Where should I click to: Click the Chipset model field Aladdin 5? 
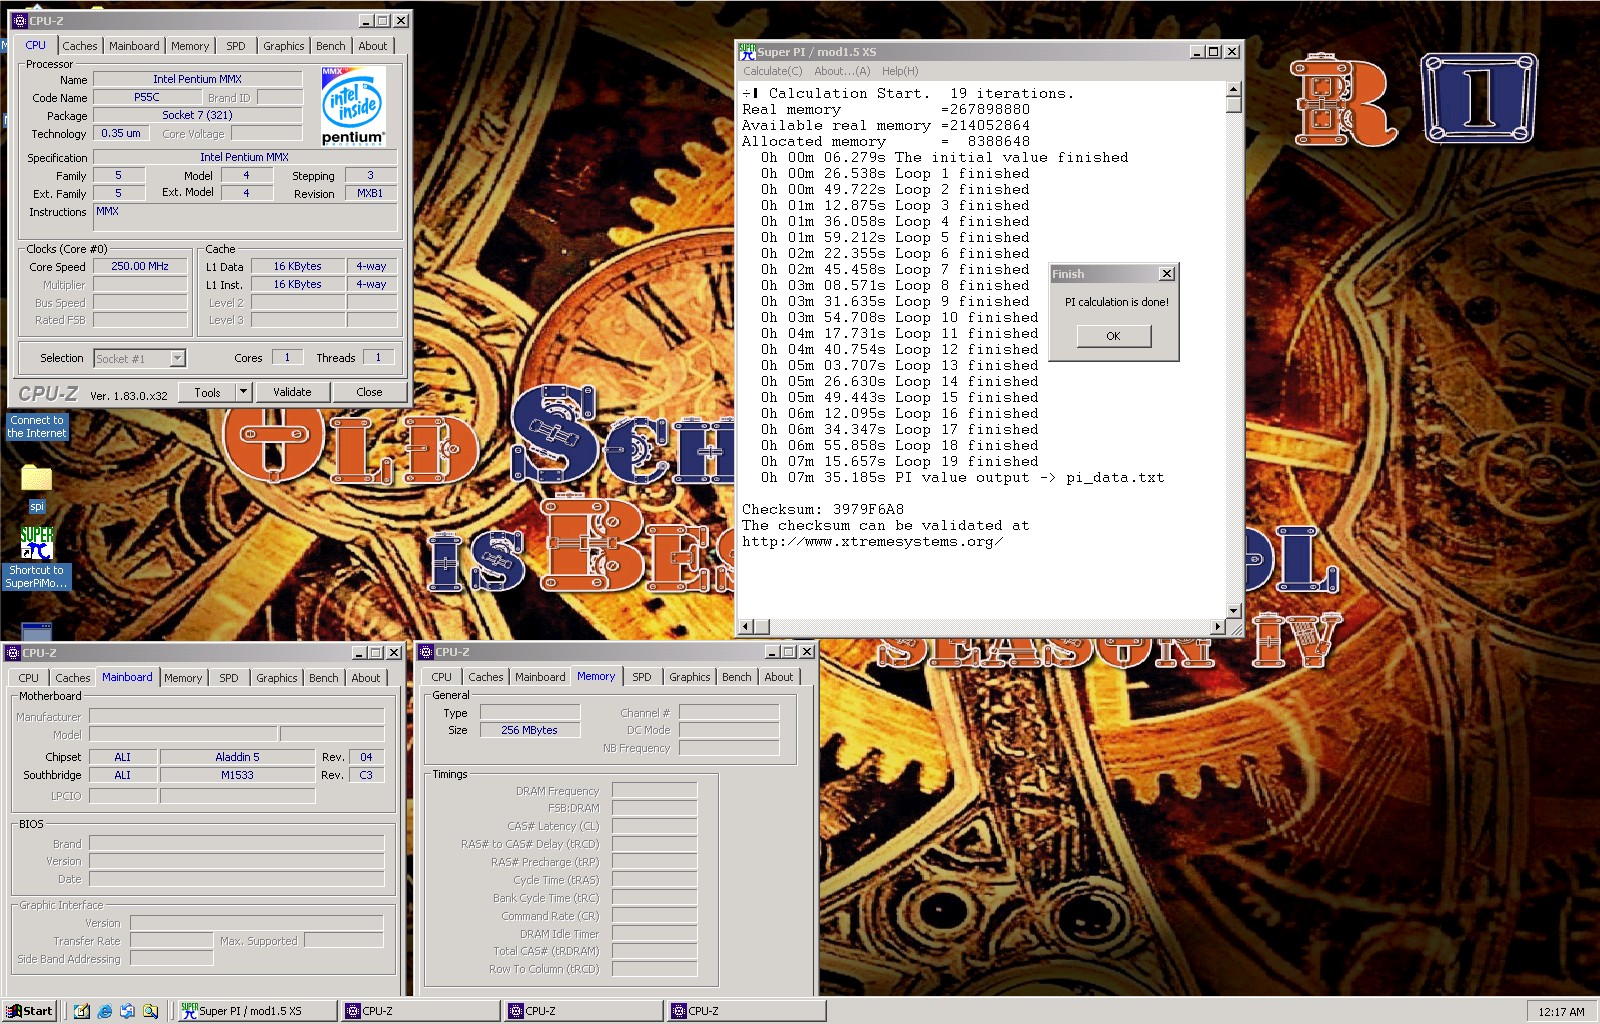[x=237, y=757]
